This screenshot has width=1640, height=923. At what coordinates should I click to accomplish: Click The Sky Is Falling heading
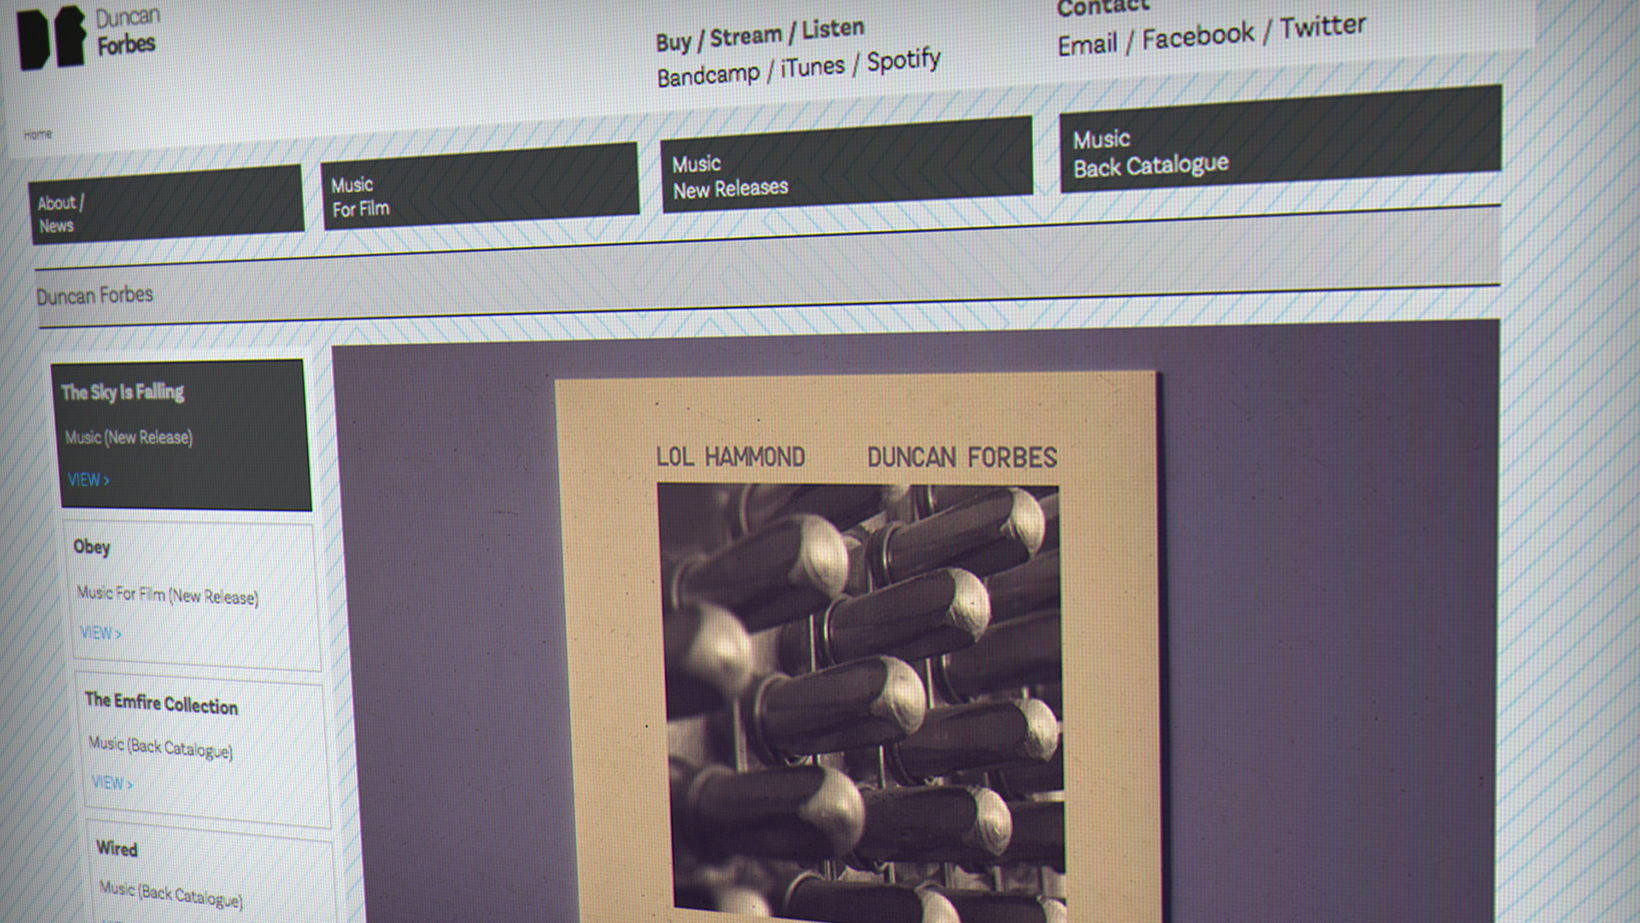(x=122, y=392)
